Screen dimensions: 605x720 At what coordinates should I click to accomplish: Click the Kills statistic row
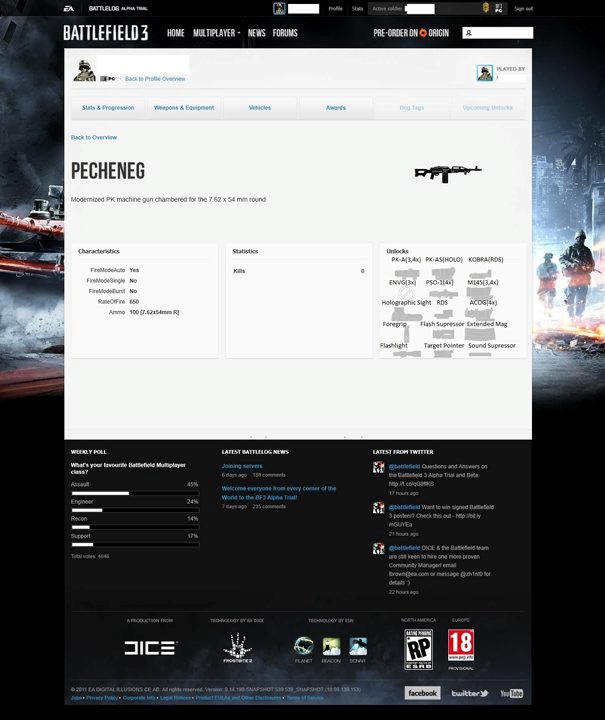point(299,271)
